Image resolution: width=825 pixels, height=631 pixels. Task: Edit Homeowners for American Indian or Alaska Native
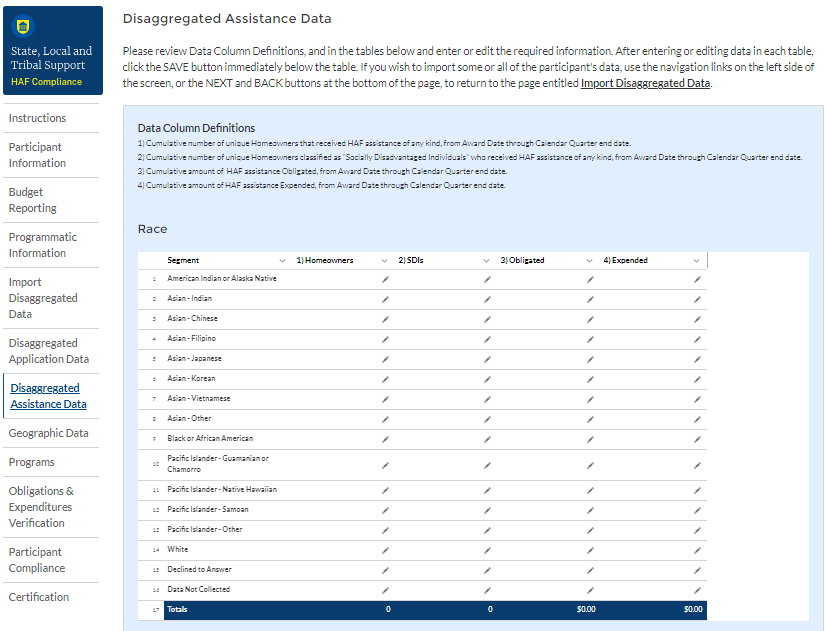tap(385, 279)
